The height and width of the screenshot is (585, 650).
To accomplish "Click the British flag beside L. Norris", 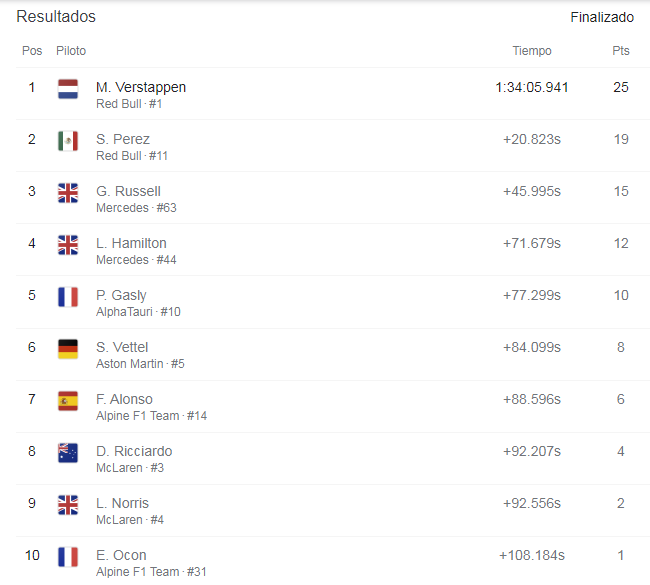I will tap(68, 505).
